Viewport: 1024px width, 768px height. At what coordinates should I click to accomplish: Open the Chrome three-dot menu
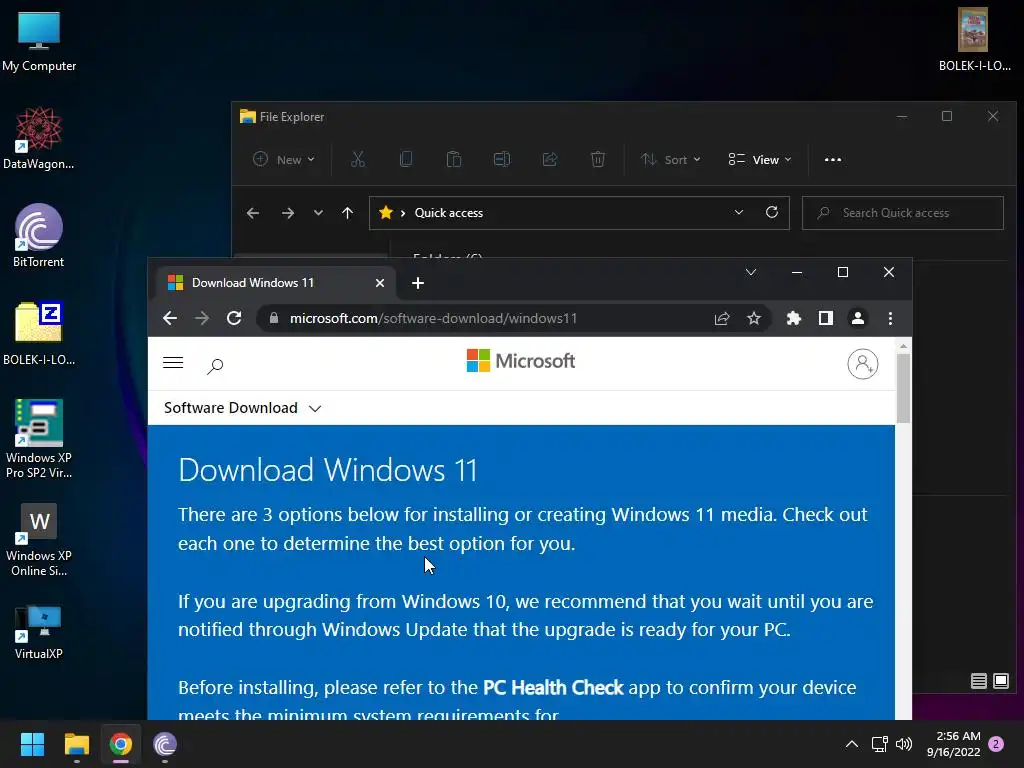(890, 318)
